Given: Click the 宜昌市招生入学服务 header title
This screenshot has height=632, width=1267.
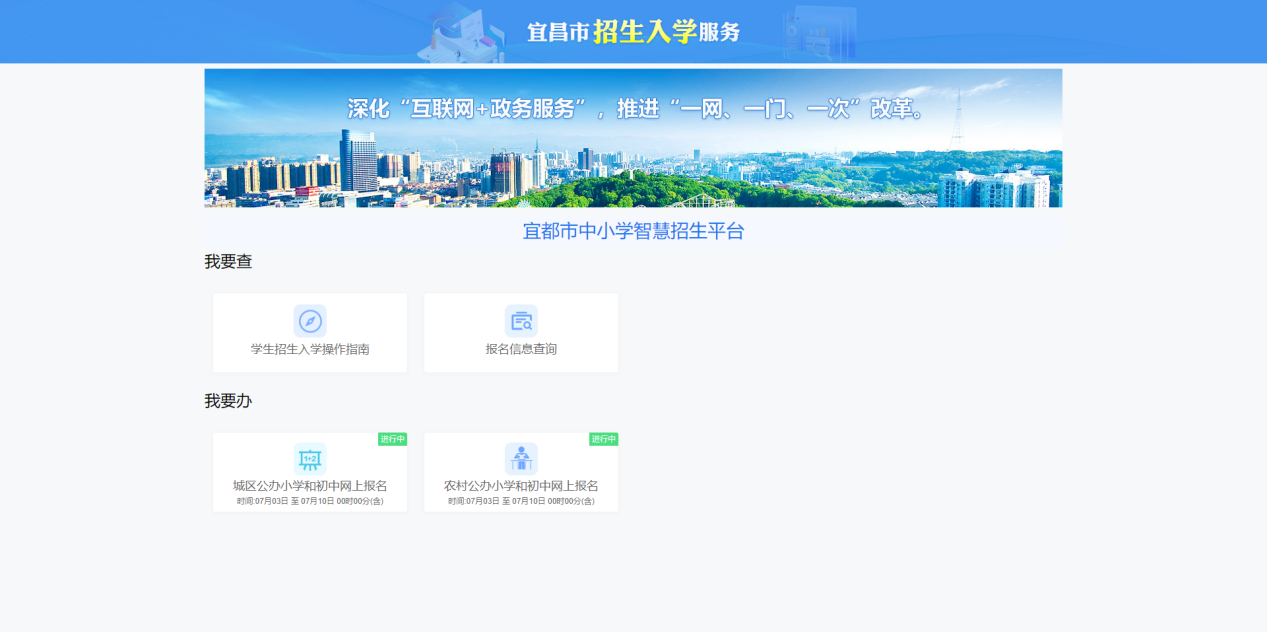Looking at the screenshot, I should point(633,32).
